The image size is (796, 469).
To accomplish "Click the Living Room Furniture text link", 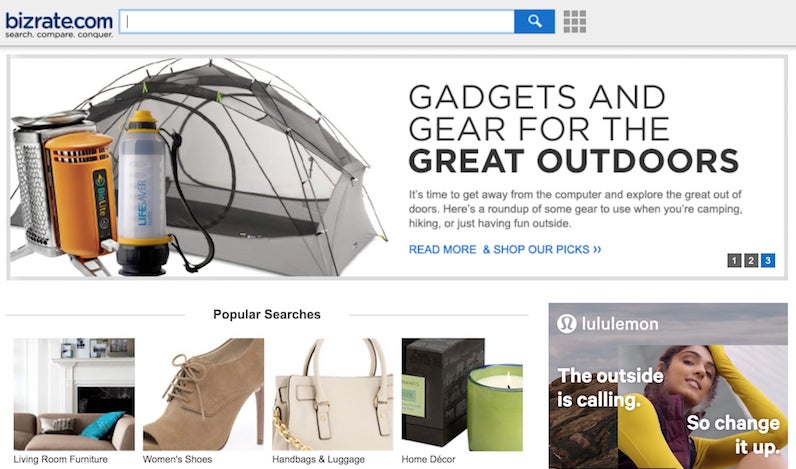I will 60,459.
